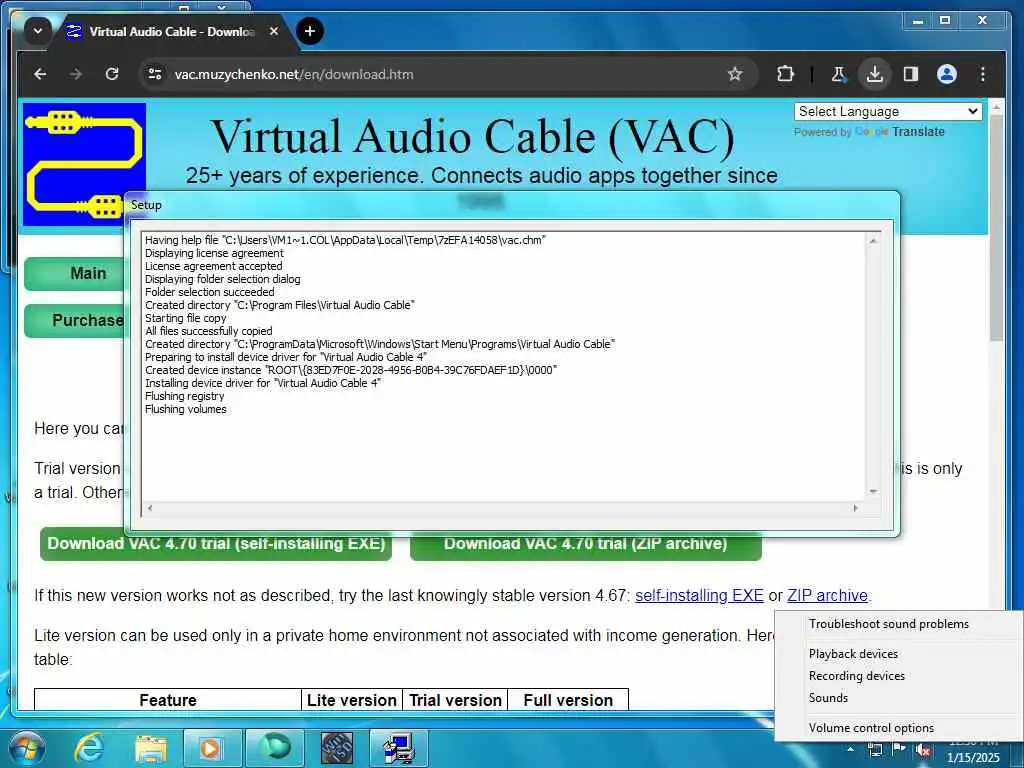The height and width of the screenshot is (768, 1024).
Task: Click the "Starting file copy" log line
Action: tap(185, 318)
